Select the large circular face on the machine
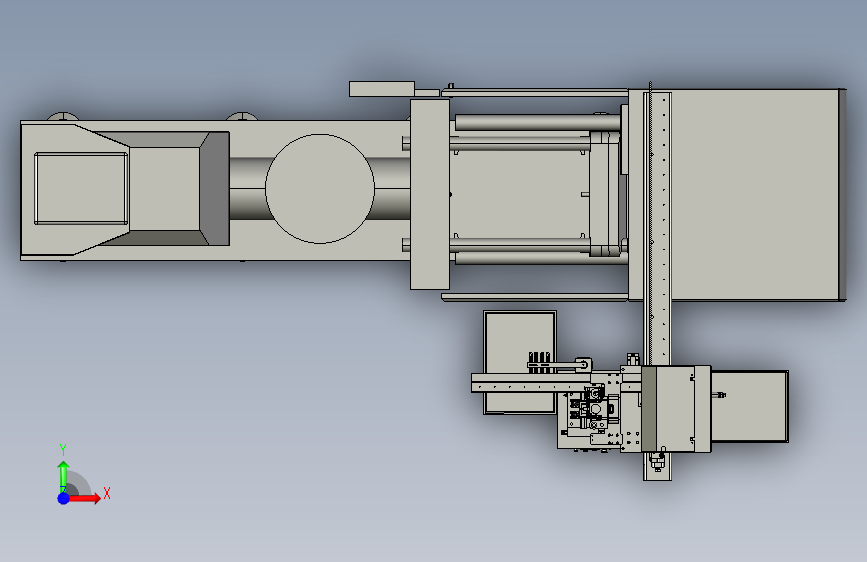The height and width of the screenshot is (562, 867). (320, 189)
